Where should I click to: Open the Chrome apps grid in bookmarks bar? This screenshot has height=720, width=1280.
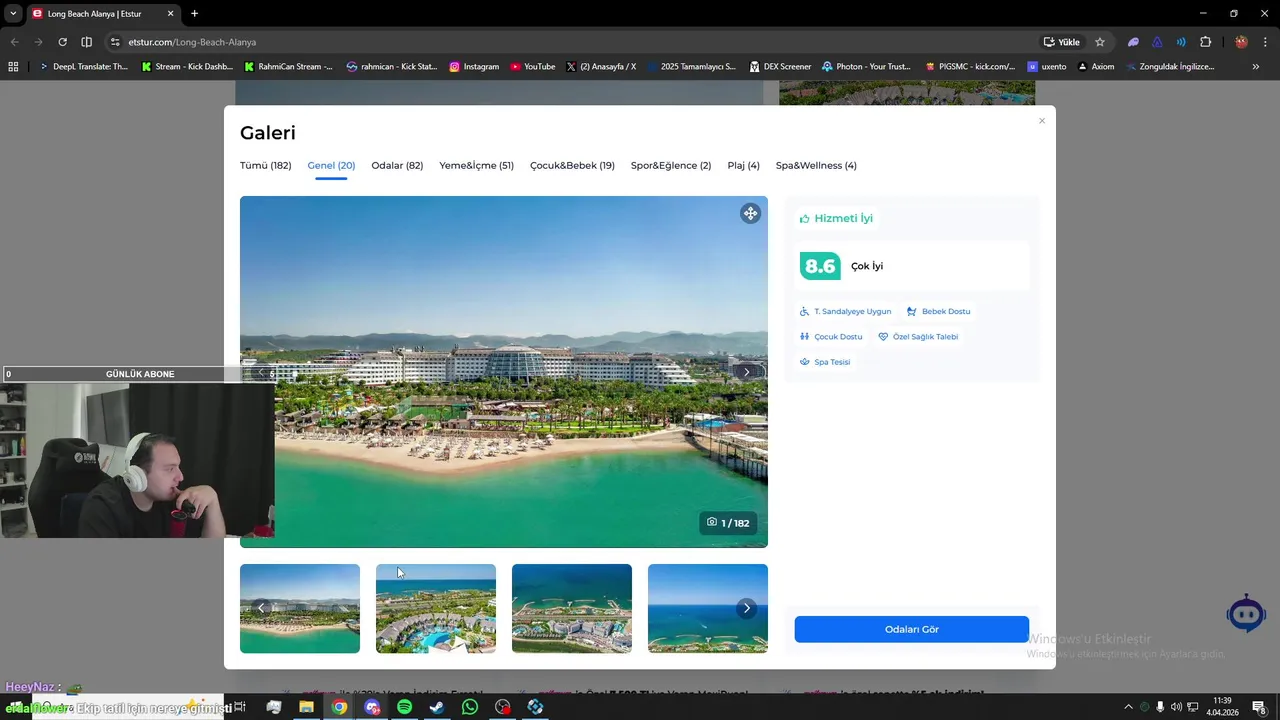[13, 67]
